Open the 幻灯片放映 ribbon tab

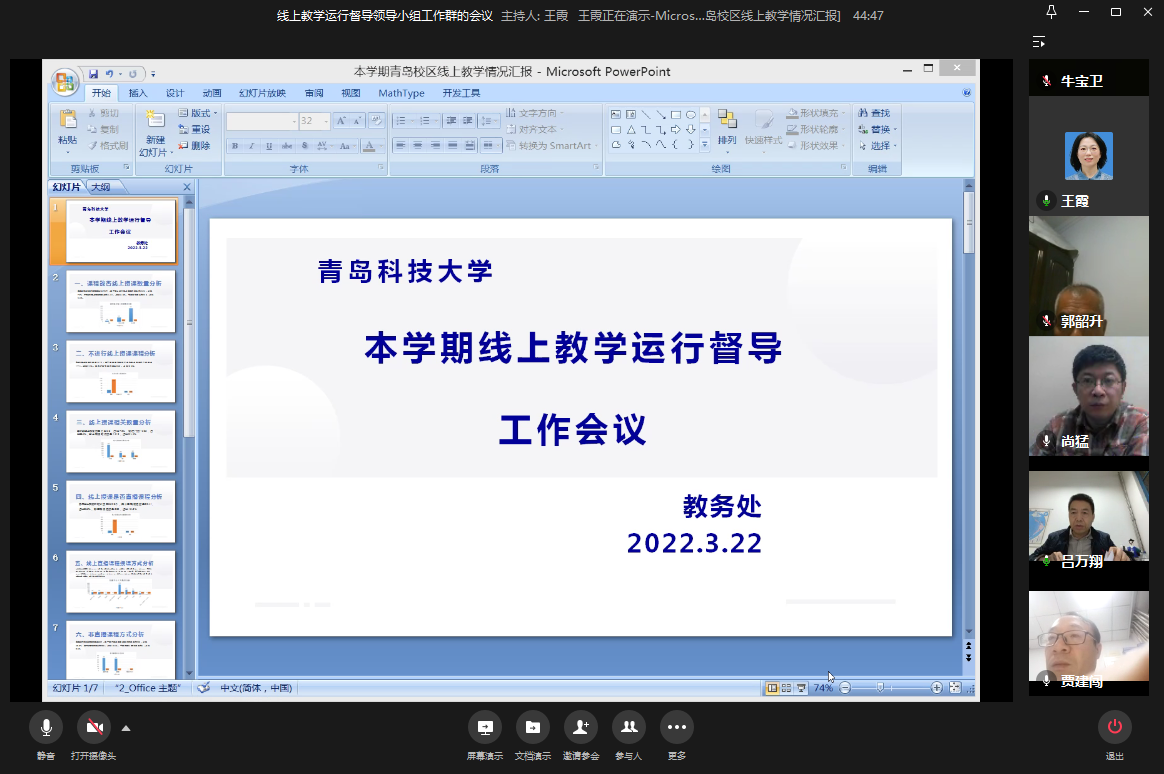pyautogui.click(x=262, y=93)
